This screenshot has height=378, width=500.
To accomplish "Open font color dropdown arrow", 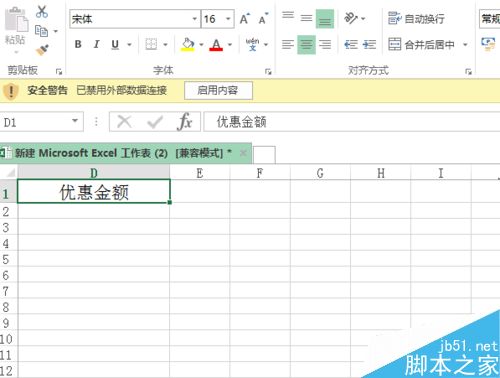I will click(230, 44).
